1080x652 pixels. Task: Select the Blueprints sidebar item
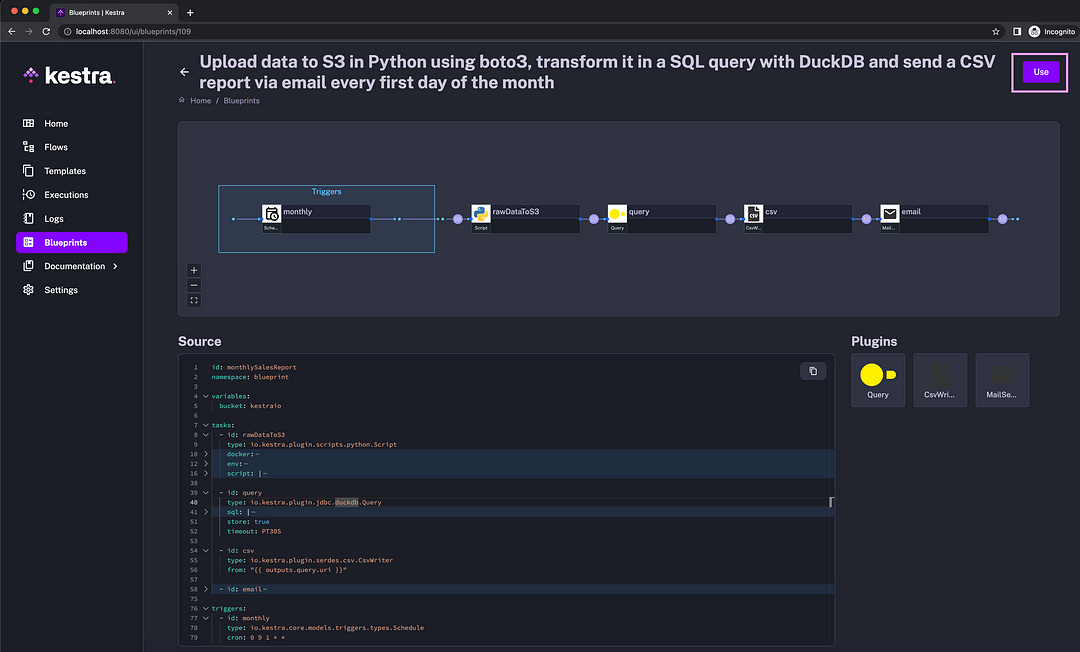(x=72, y=242)
